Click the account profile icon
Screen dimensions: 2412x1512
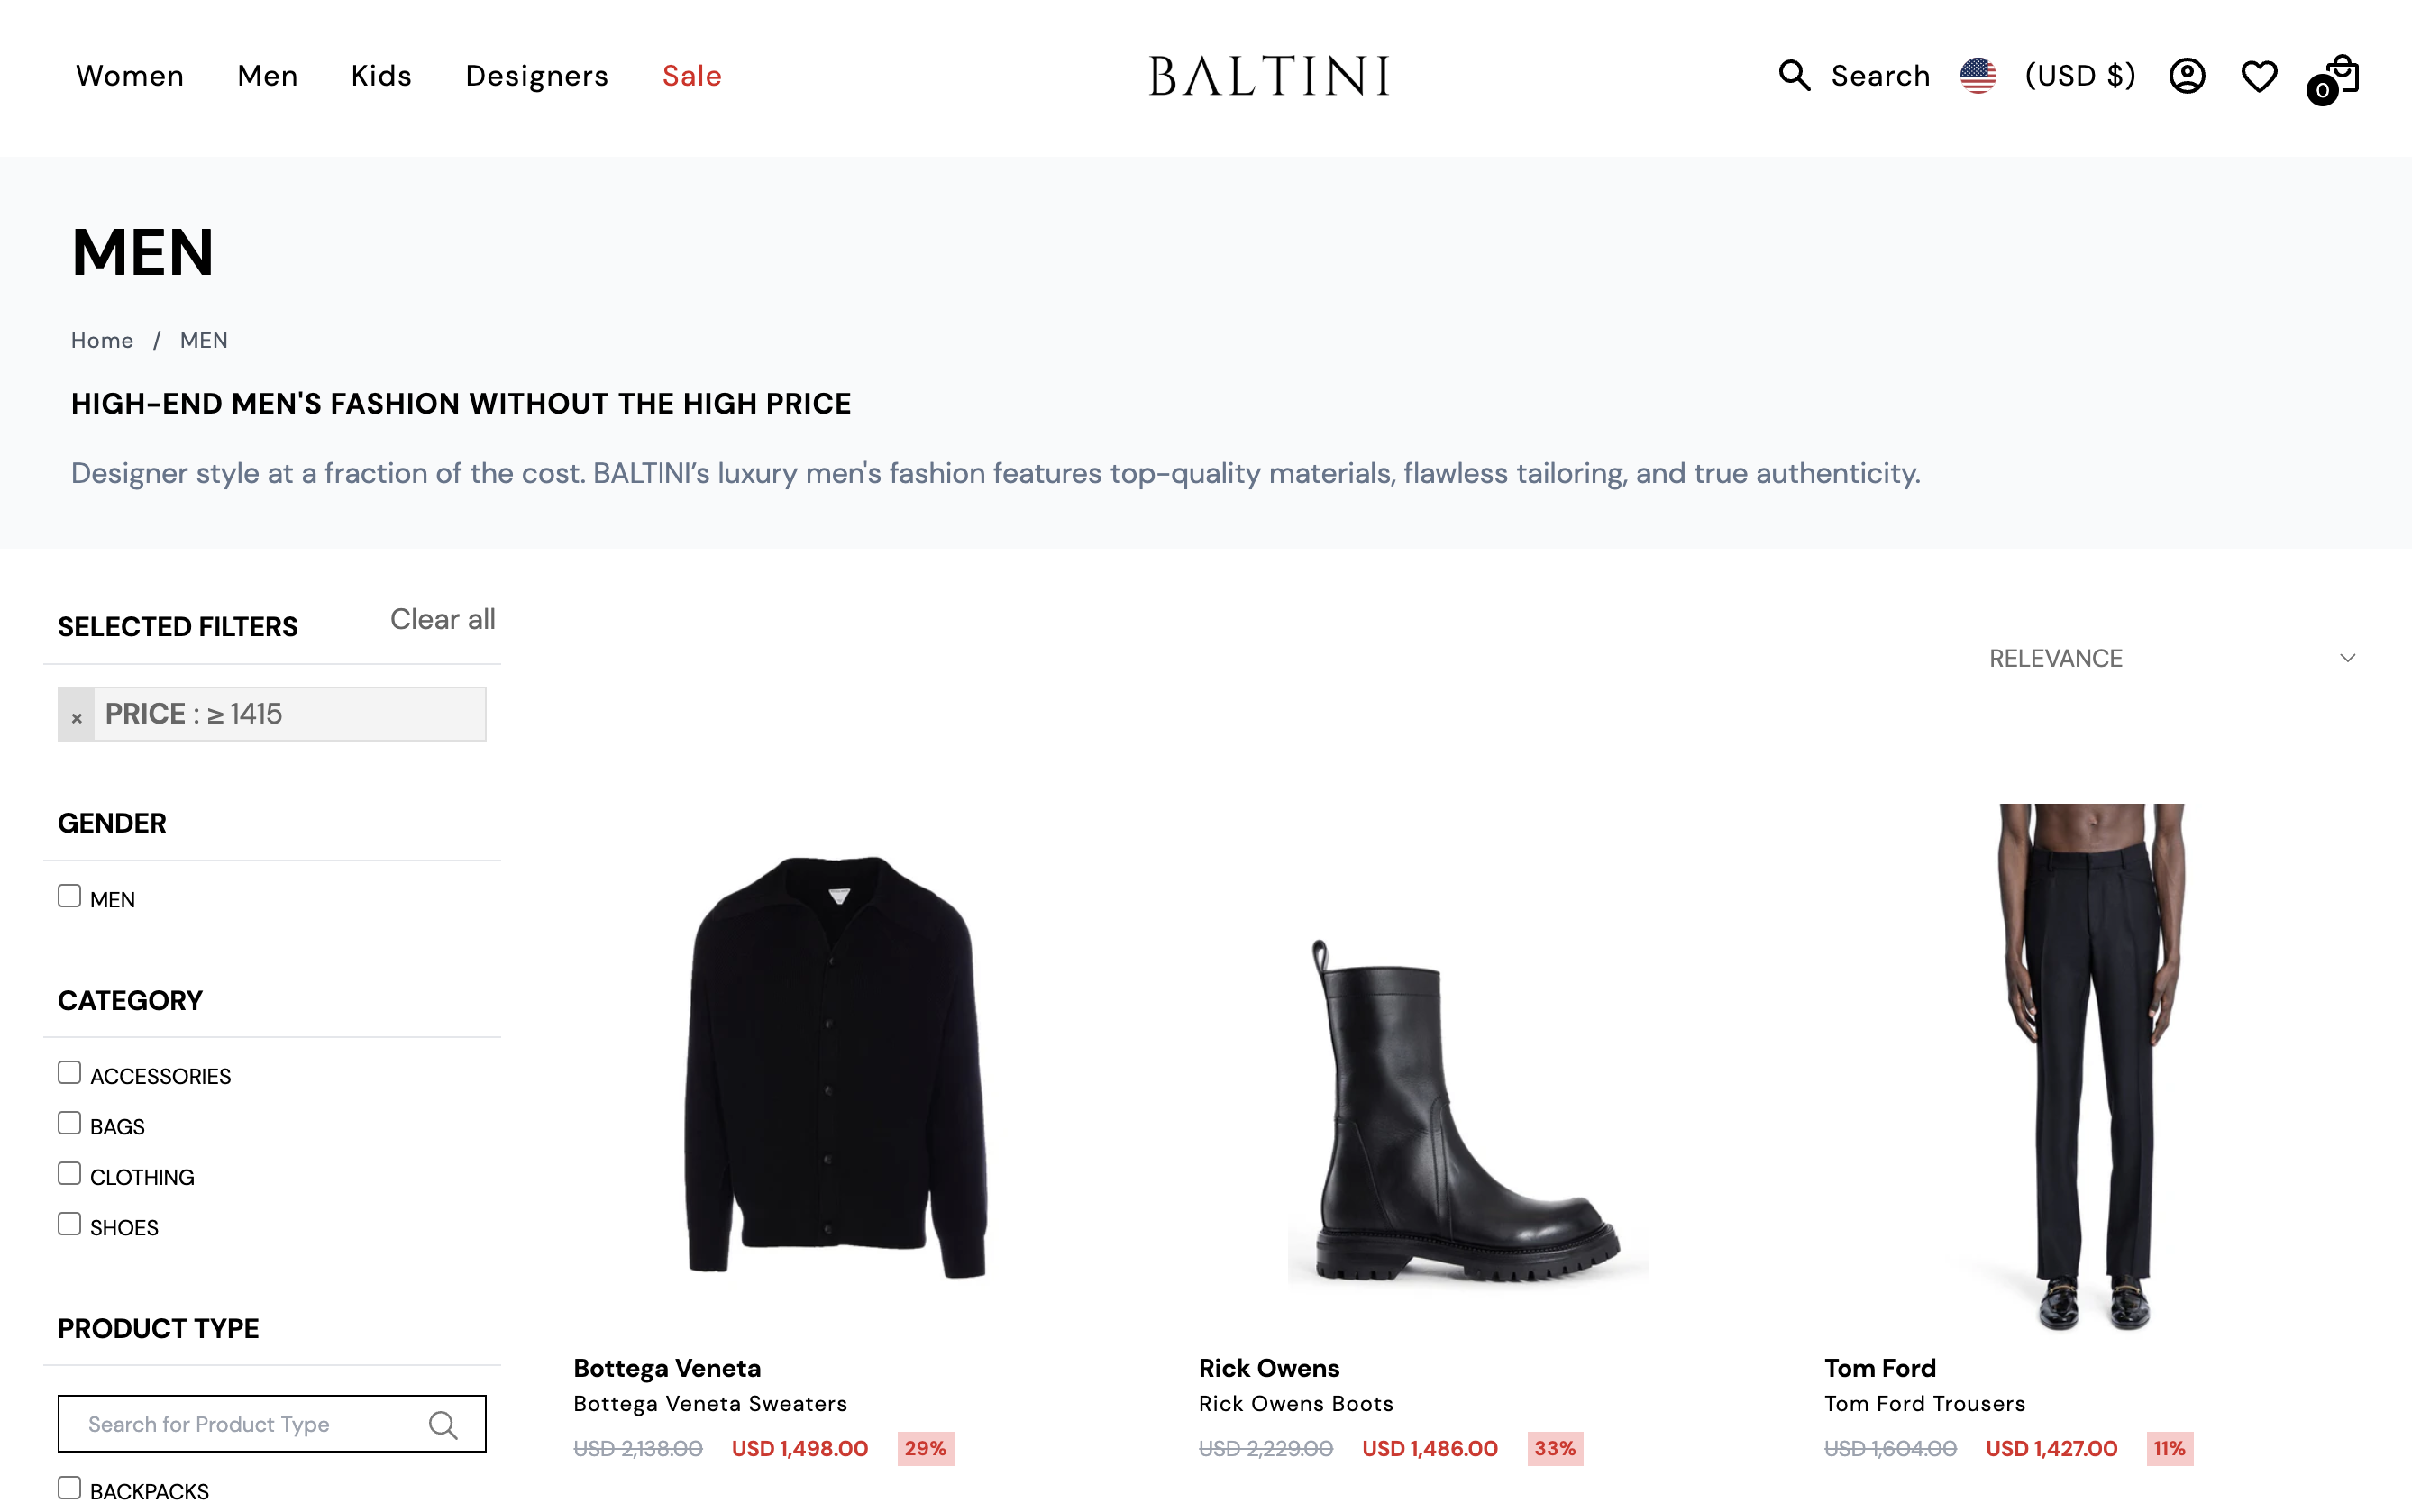tap(2187, 75)
